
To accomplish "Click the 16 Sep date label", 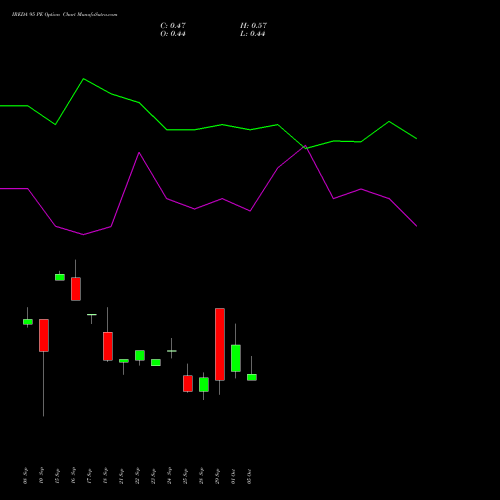I will 74,476.
